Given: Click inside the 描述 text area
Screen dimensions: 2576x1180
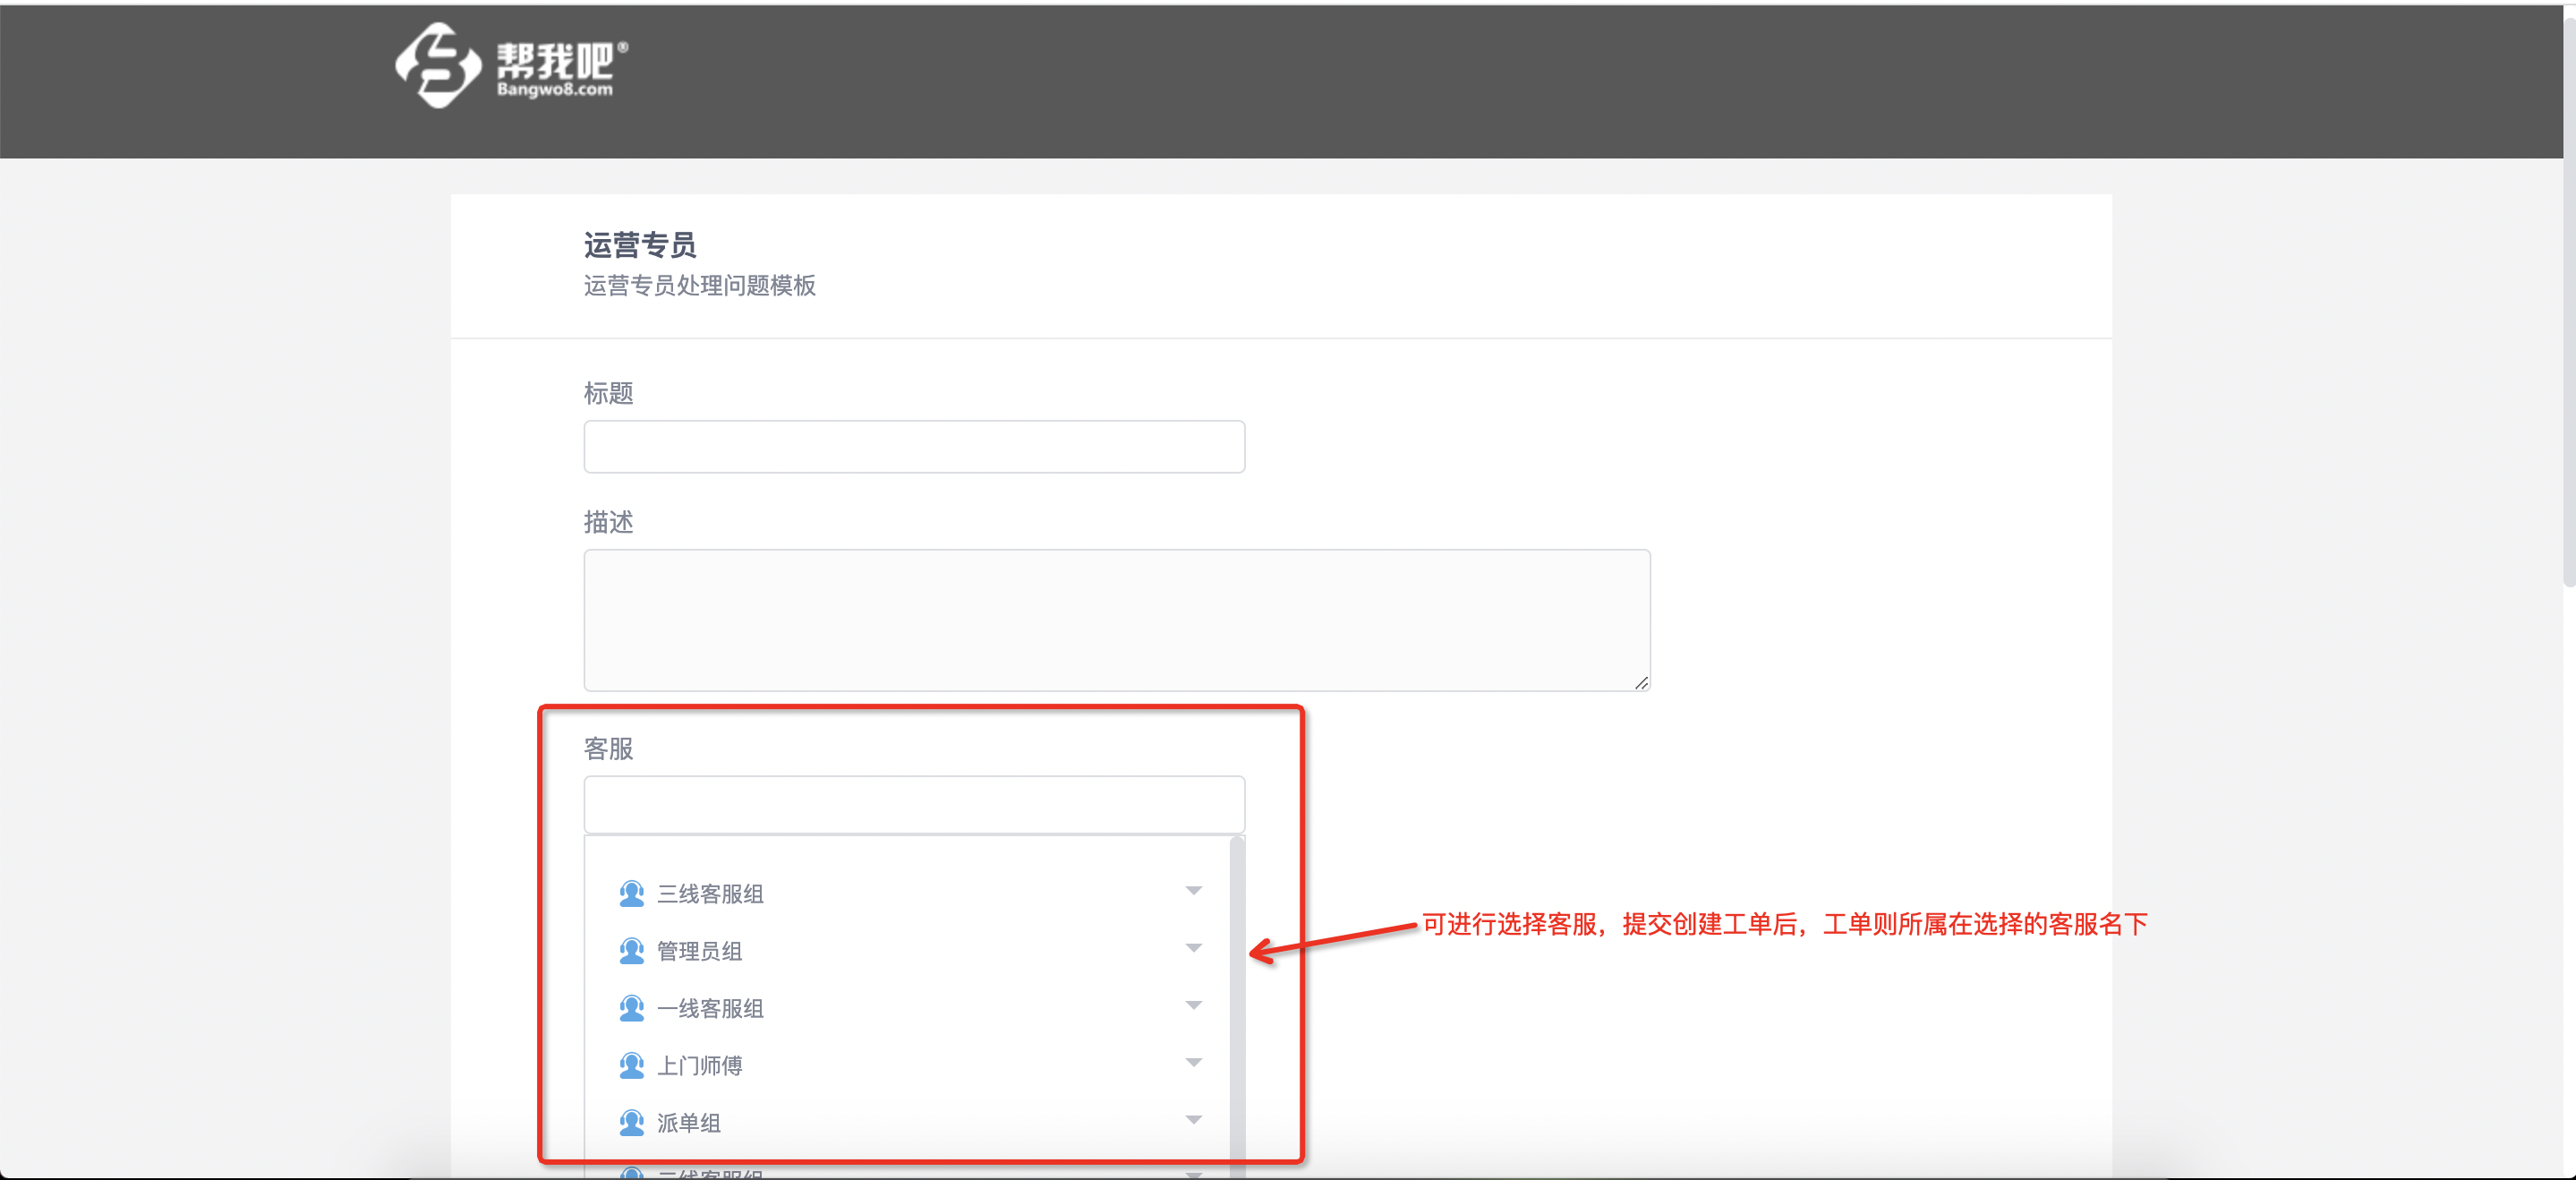Looking at the screenshot, I should (x=1117, y=620).
